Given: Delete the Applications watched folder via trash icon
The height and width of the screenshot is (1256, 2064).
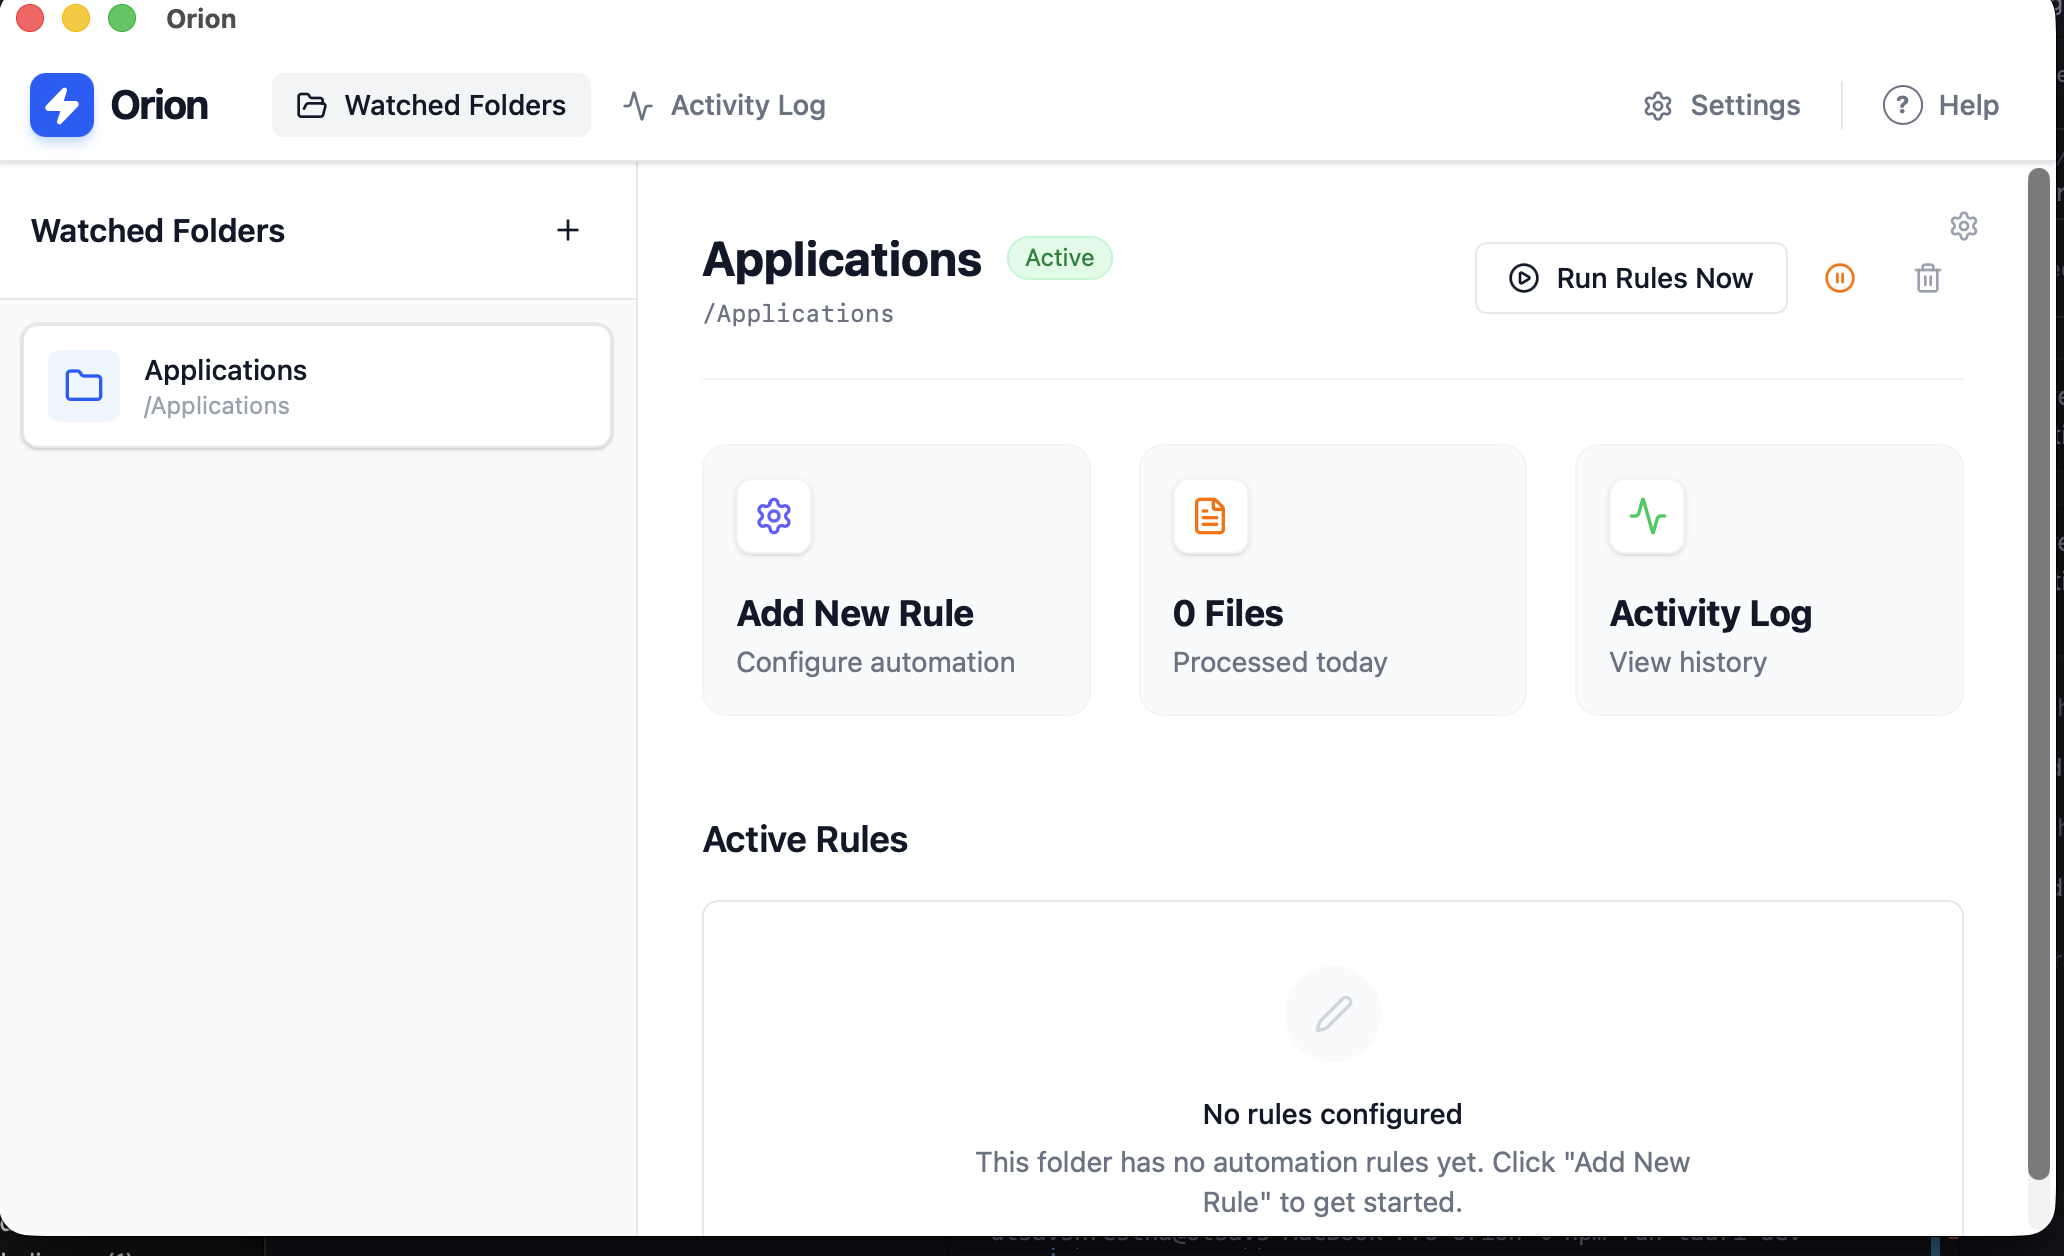Looking at the screenshot, I should 1928,278.
